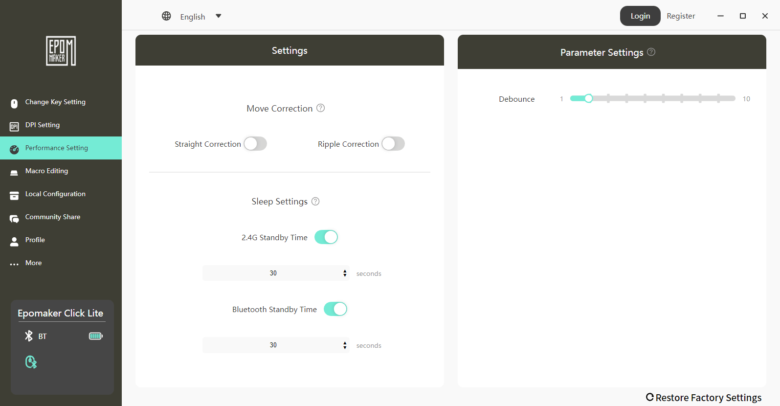Open the DPI Setting page
Viewport: 780px width, 406px height.
(x=42, y=125)
